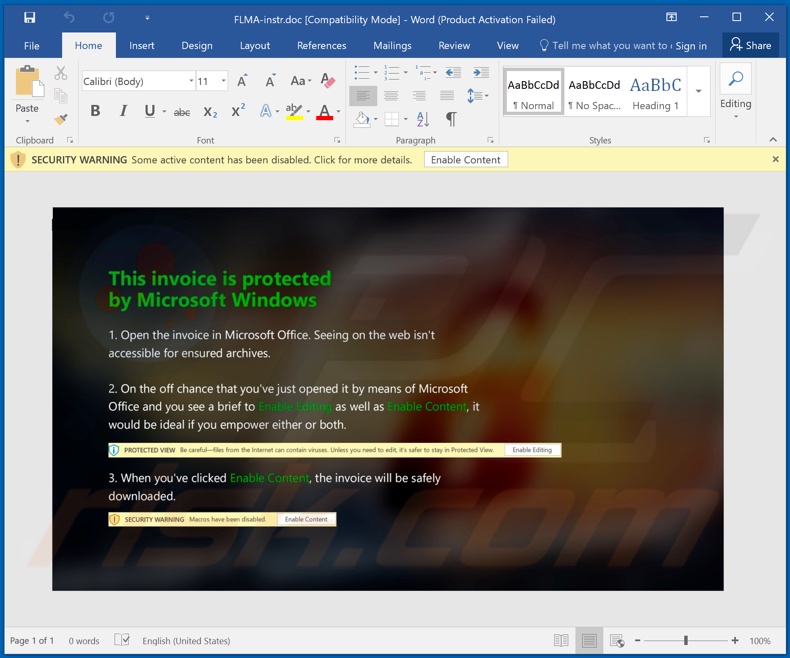Screen dimensions: 790x658
Task: Click the Shading paint bucket icon
Action: click(x=361, y=119)
